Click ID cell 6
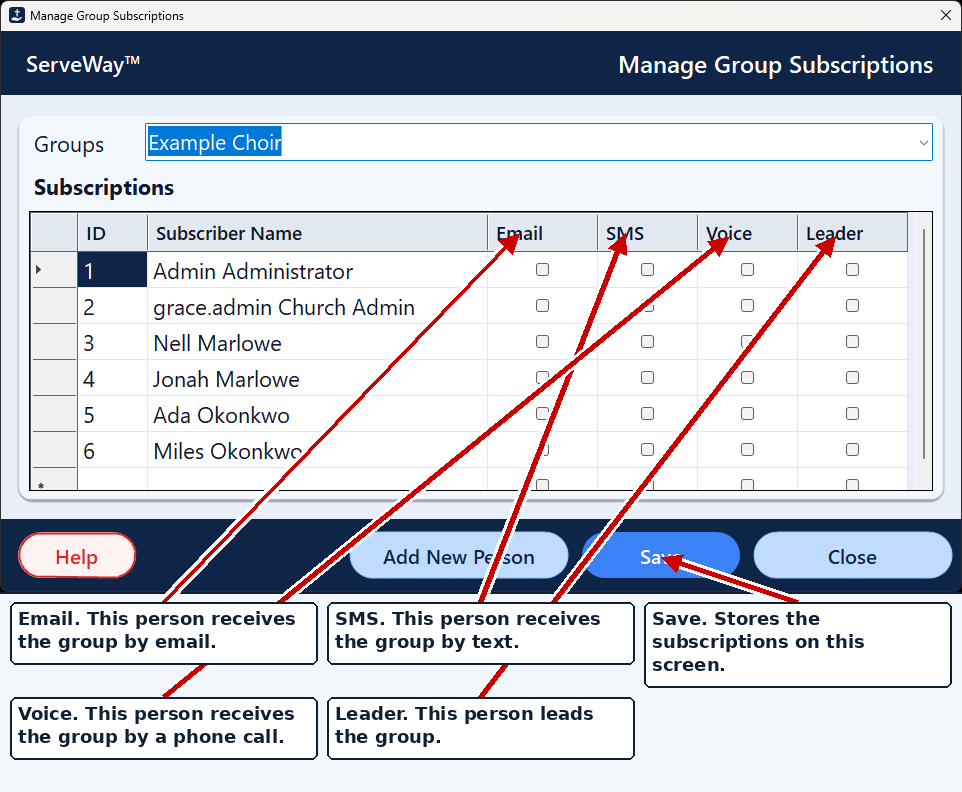The height and width of the screenshot is (792, 962). pyautogui.click(x=112, y=450)
